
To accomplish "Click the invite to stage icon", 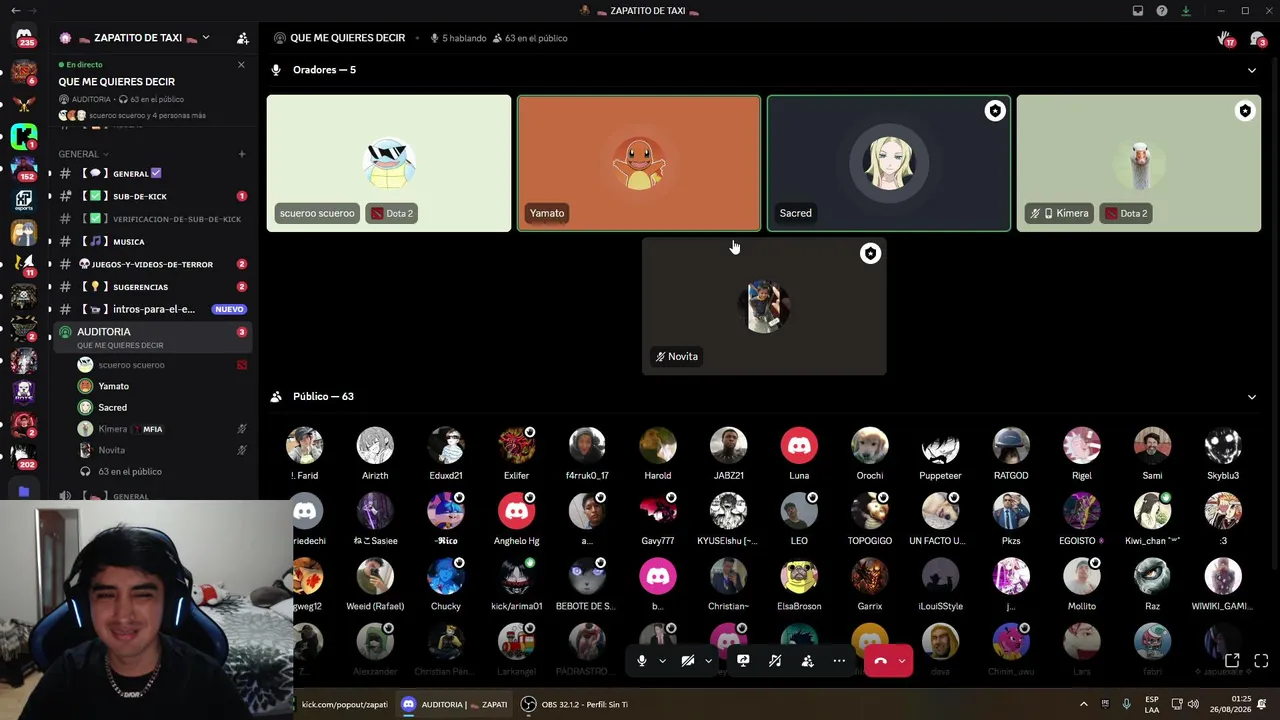I will (807, 661).
